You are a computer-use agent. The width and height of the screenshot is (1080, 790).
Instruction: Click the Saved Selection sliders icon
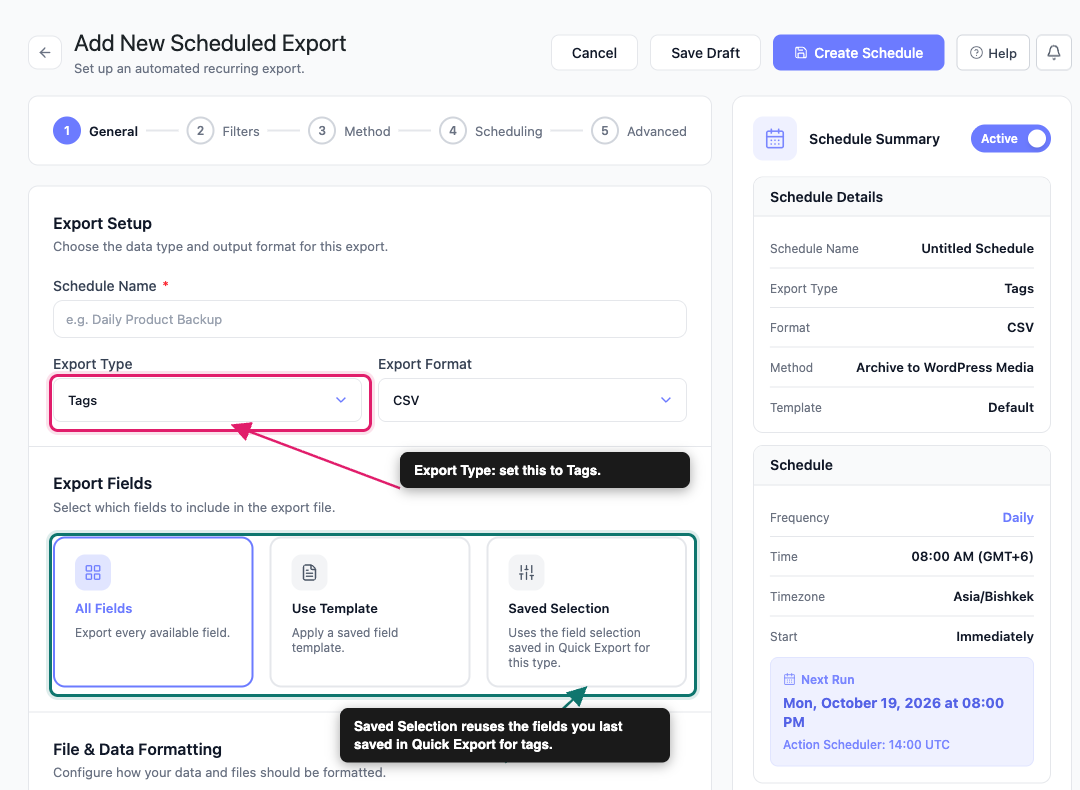[526, 572]
